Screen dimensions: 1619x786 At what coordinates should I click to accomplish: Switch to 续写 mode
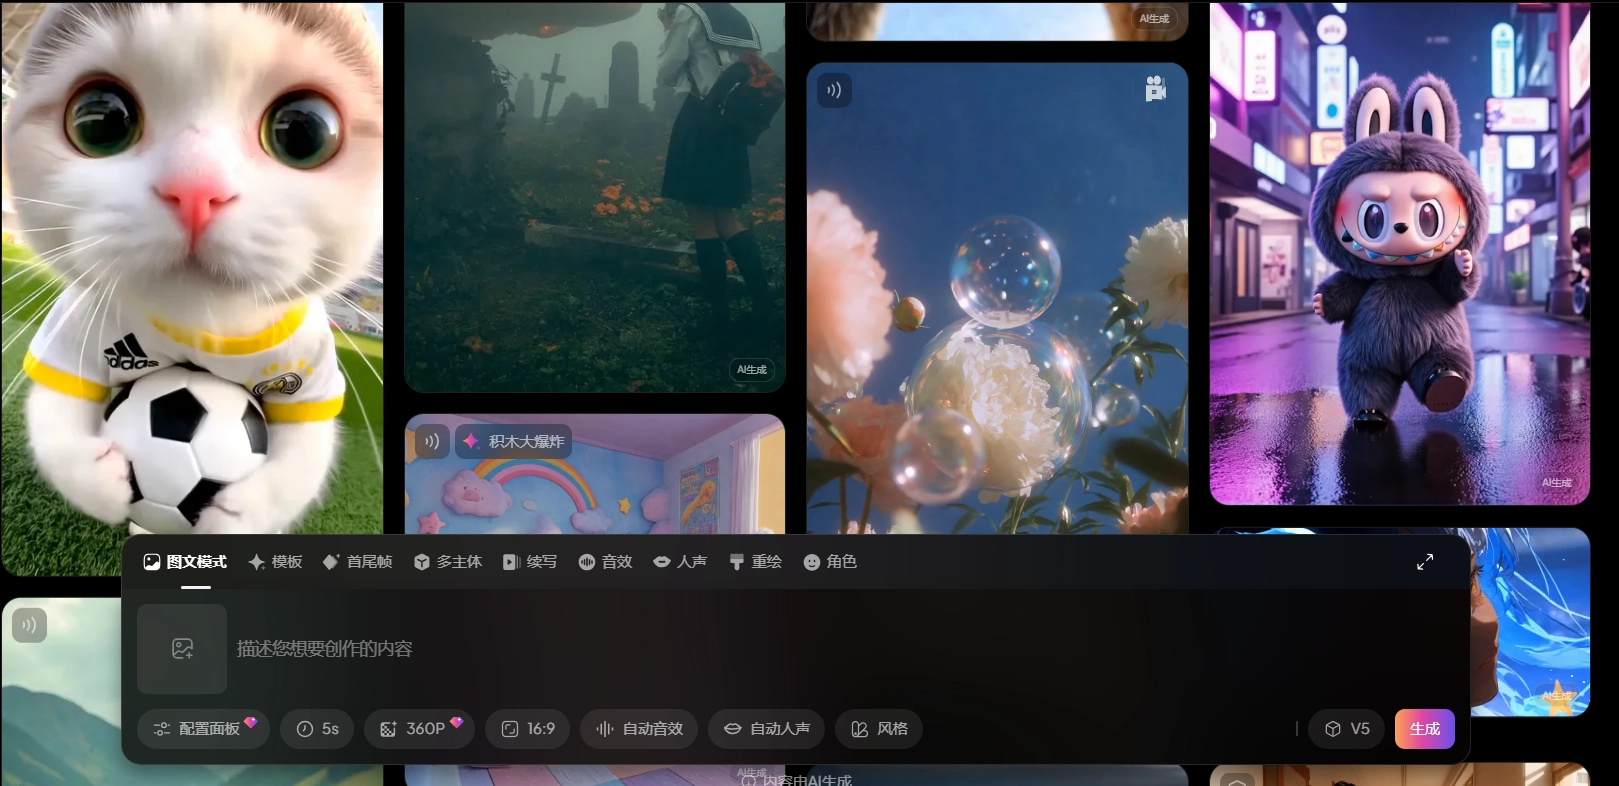click(530, 562)
